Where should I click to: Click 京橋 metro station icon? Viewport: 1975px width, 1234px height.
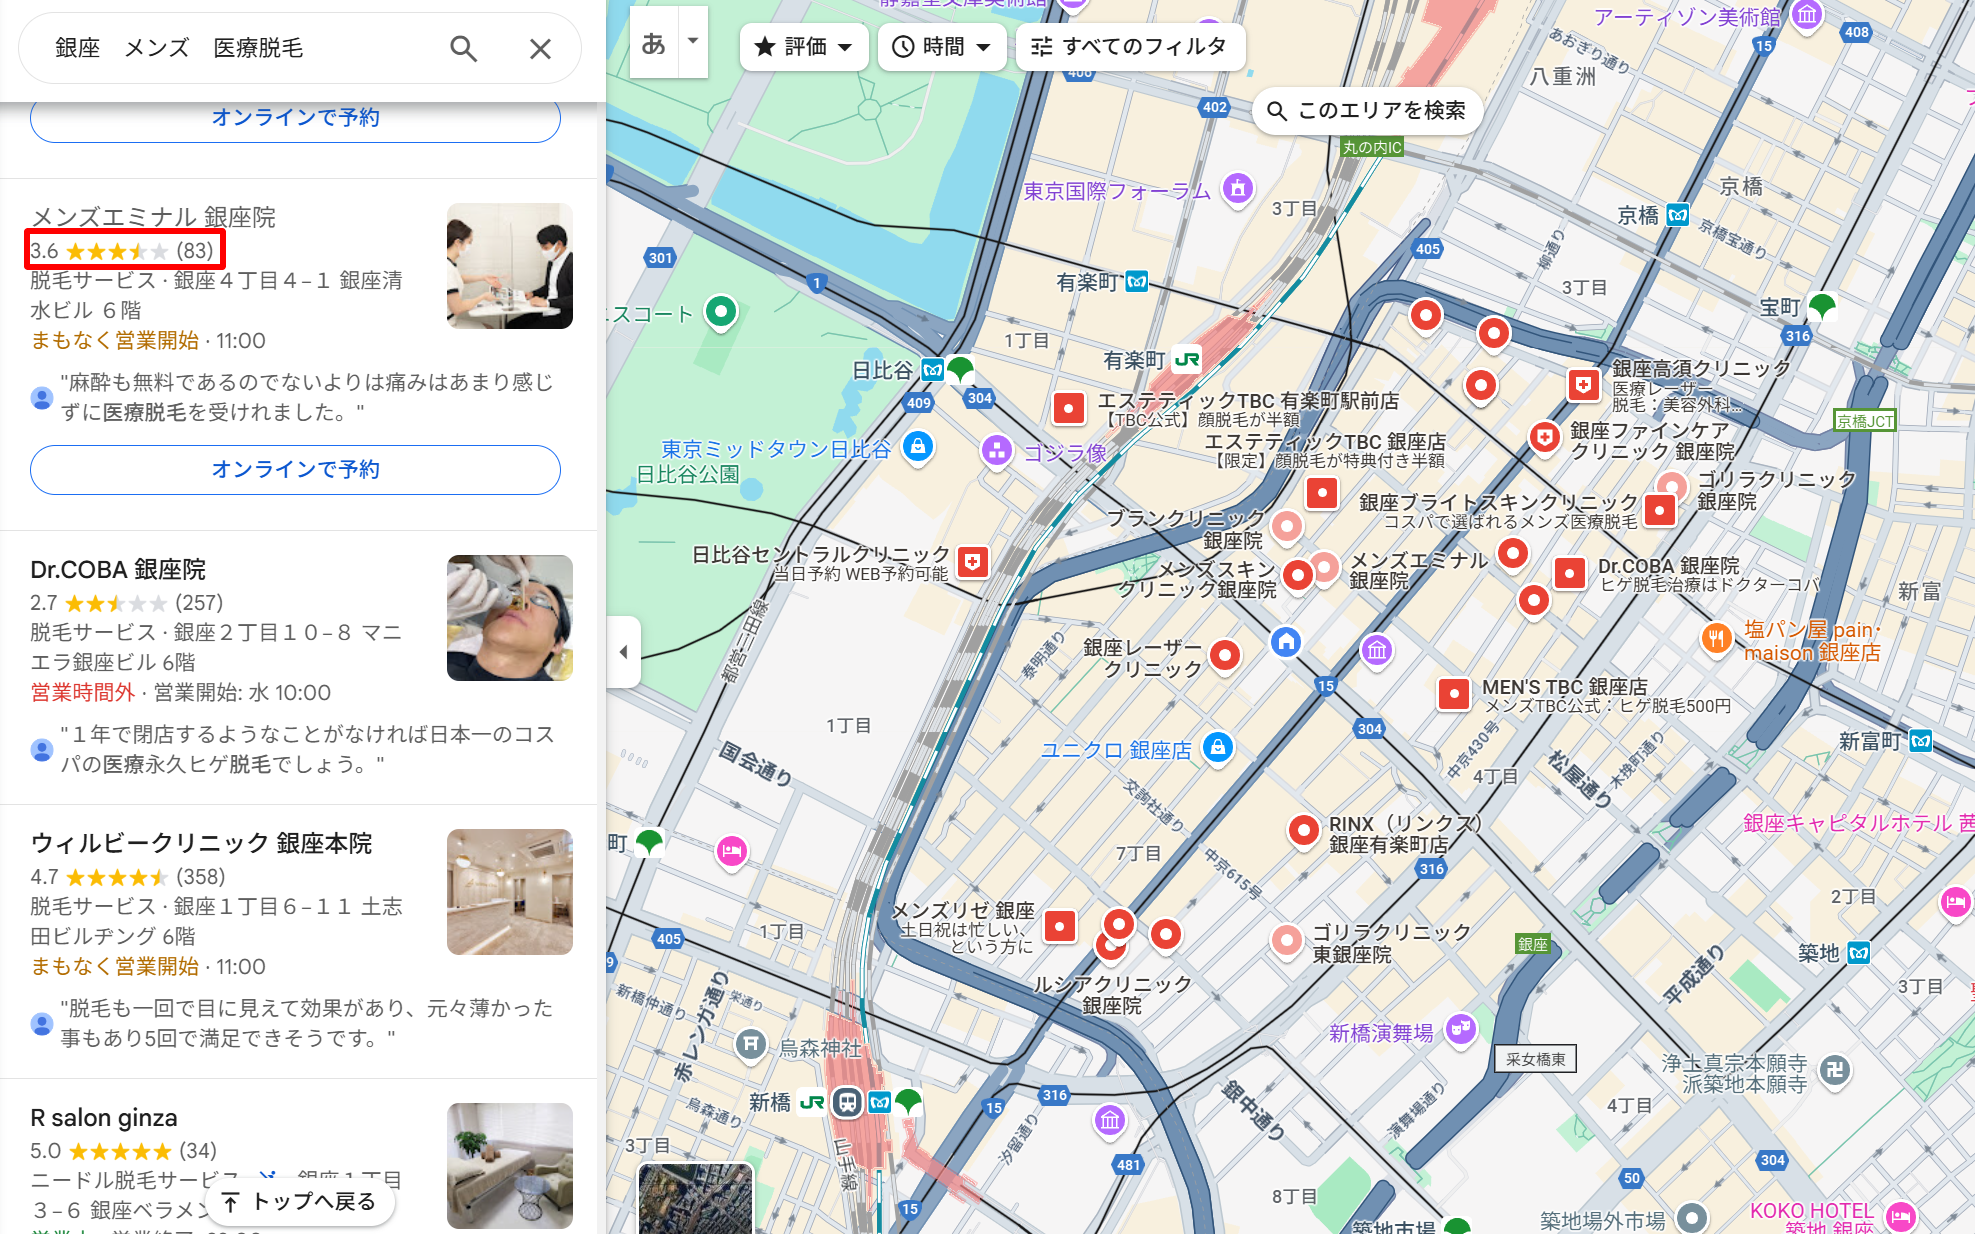coord(1678,215)
